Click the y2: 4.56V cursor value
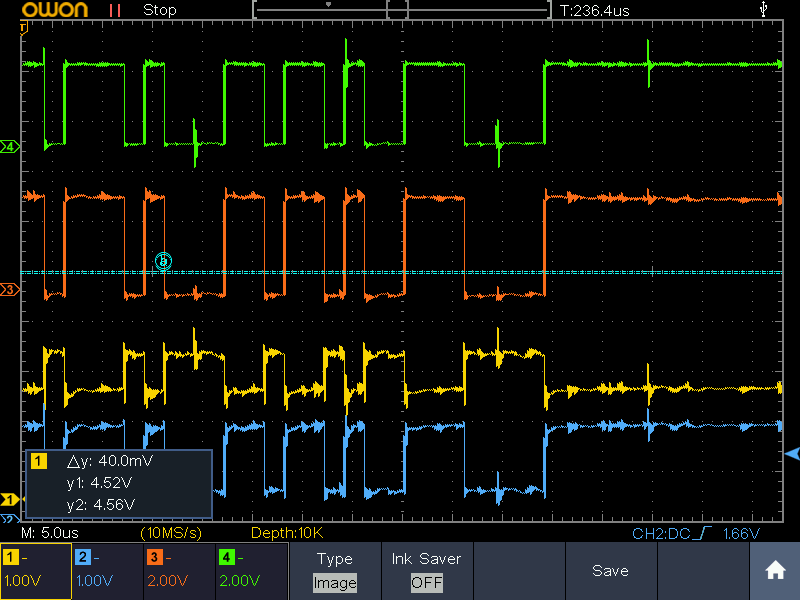 (101, 505)
